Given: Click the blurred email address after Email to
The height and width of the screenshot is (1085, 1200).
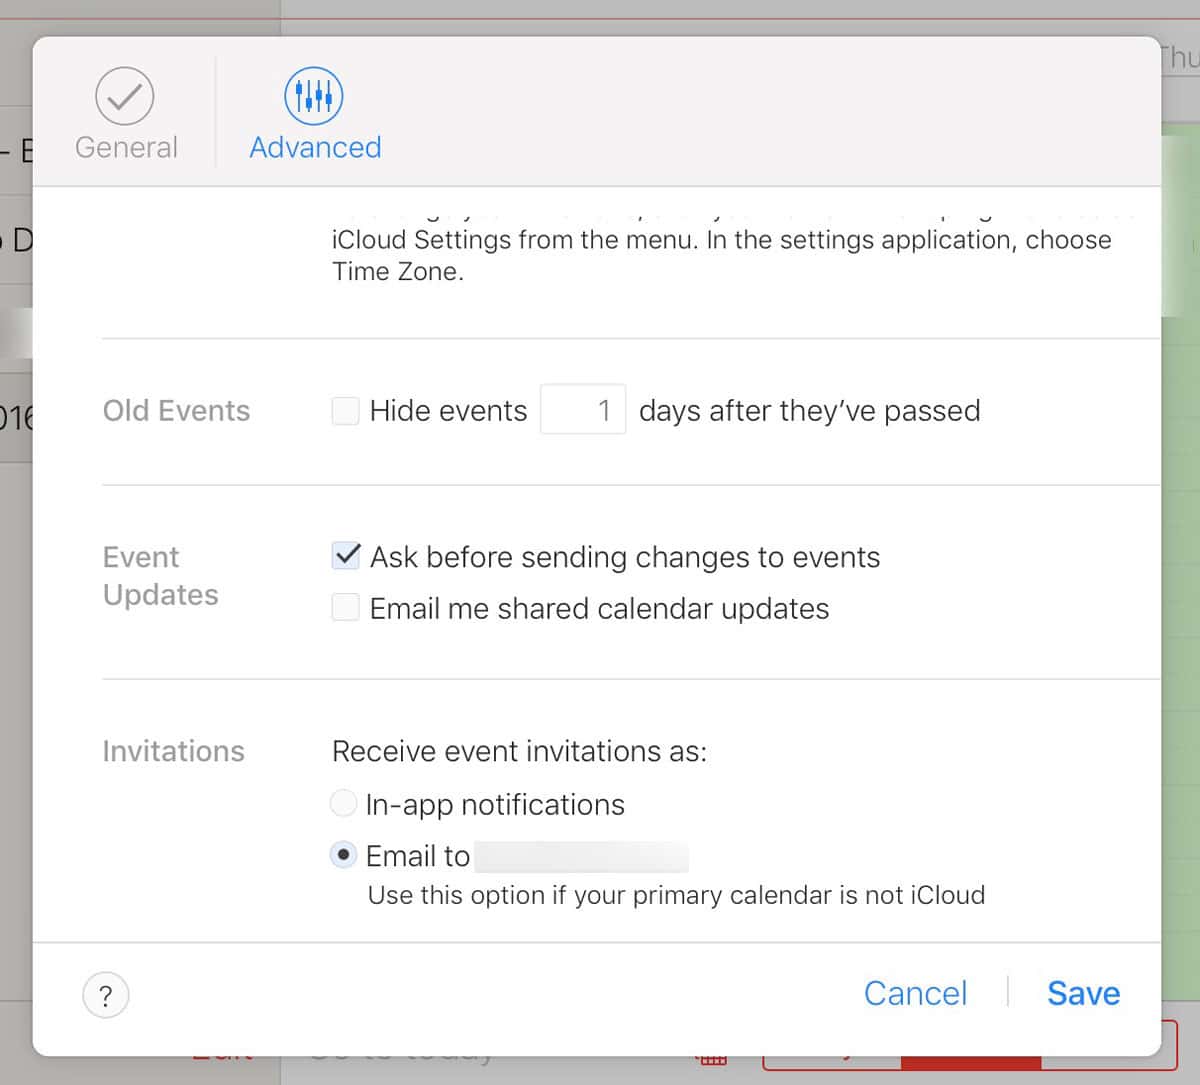Looking at the screenshot, I should point(581,857).
